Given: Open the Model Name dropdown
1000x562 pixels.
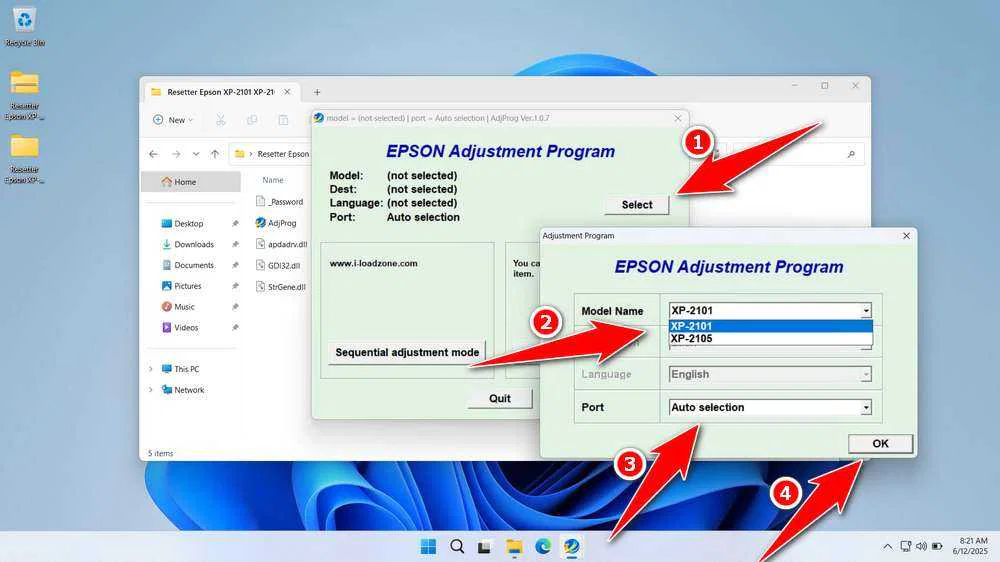Looking at the screenshot, I should (x=865, y=311).
